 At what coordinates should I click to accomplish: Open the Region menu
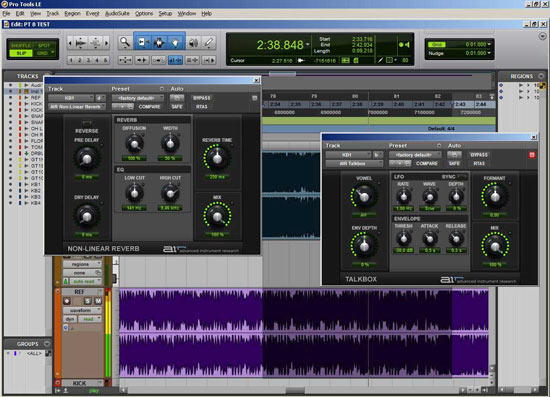click(72, 13)
